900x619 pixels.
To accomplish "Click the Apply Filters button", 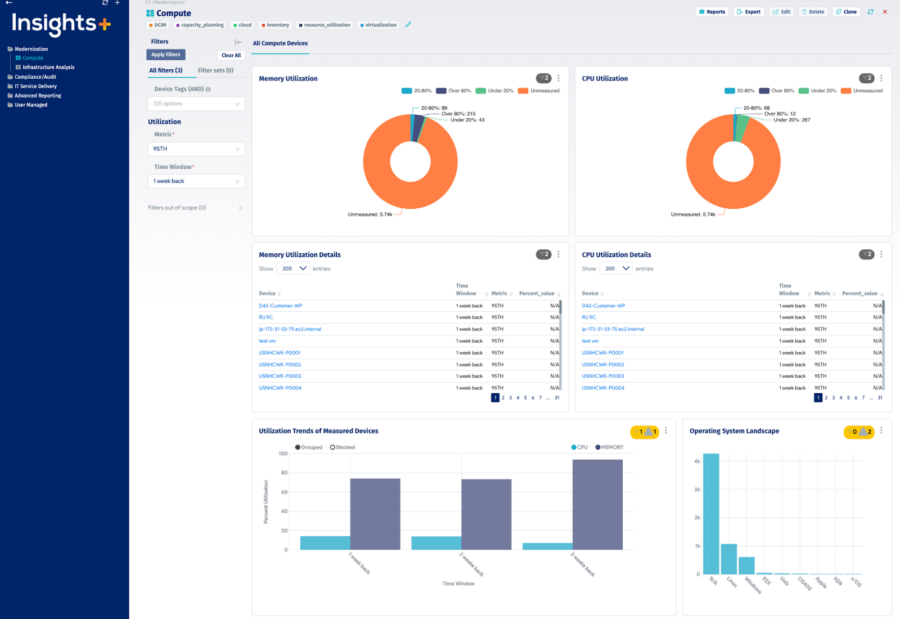I will click(x=166, y=53).
